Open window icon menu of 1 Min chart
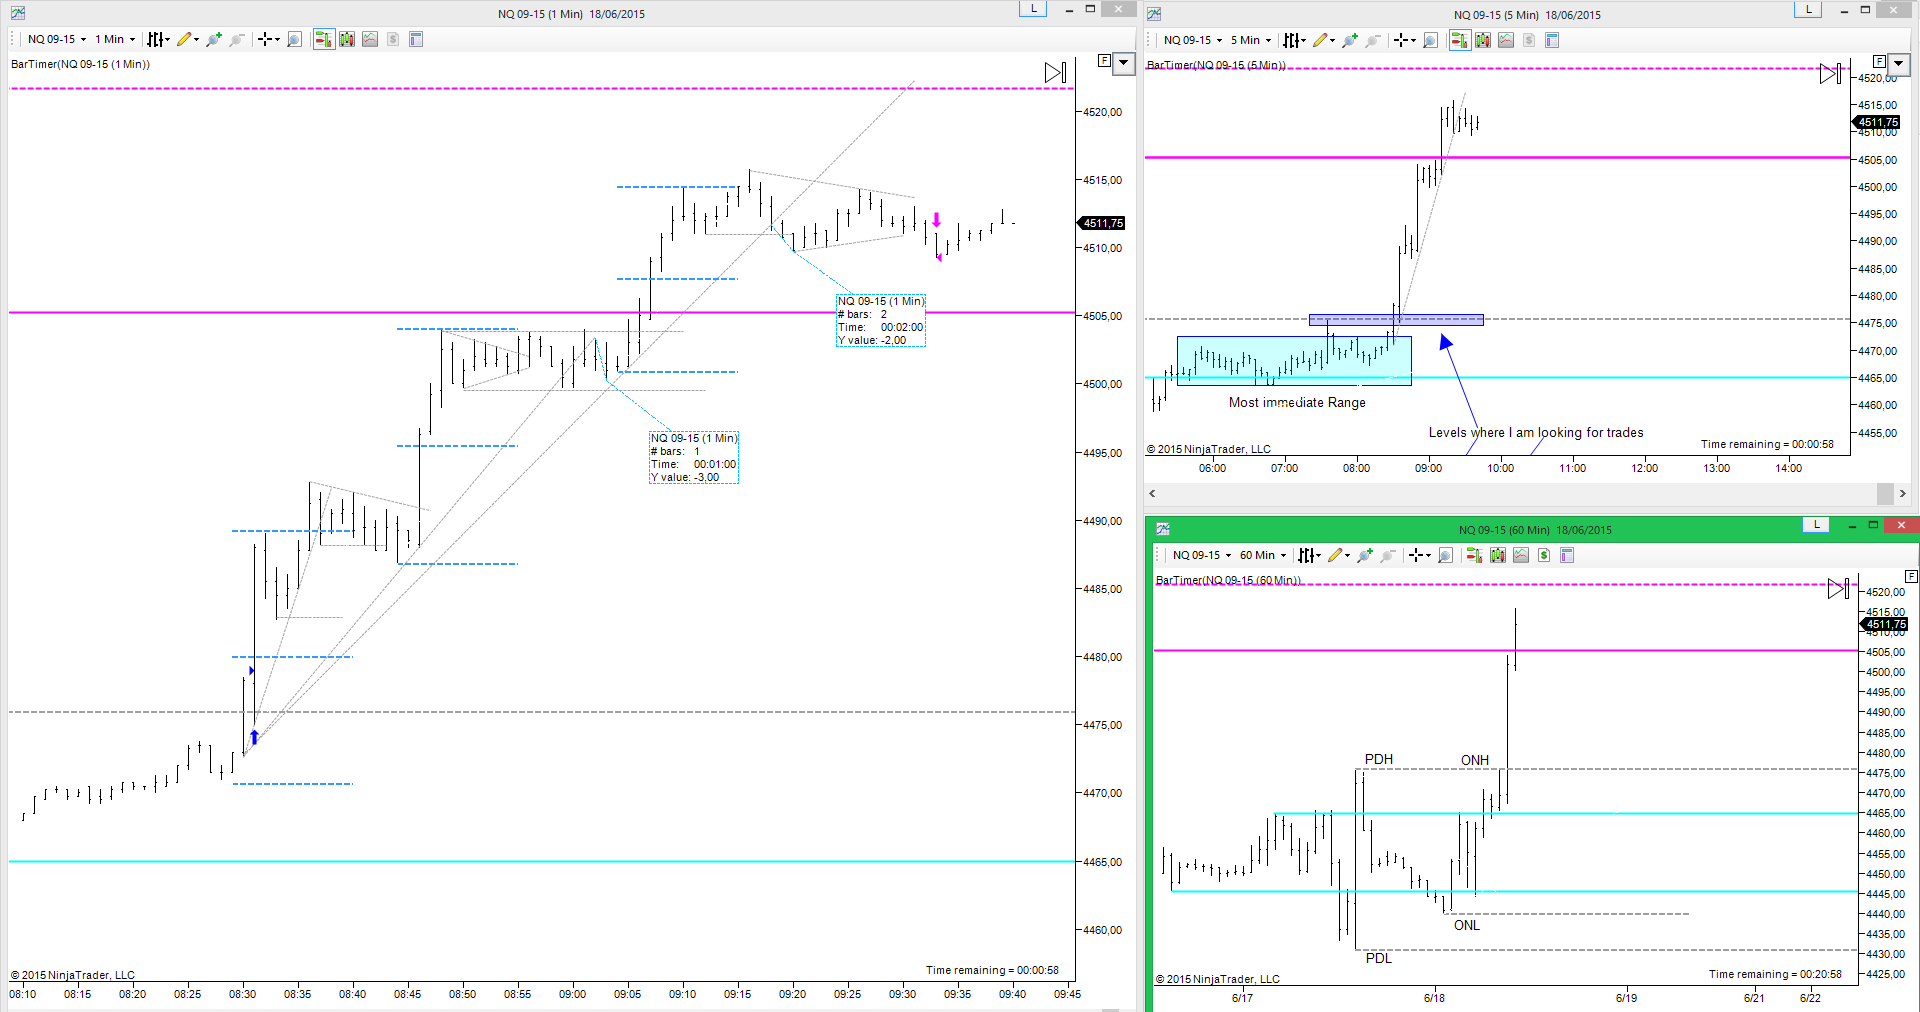 click(x=18, y=13)
